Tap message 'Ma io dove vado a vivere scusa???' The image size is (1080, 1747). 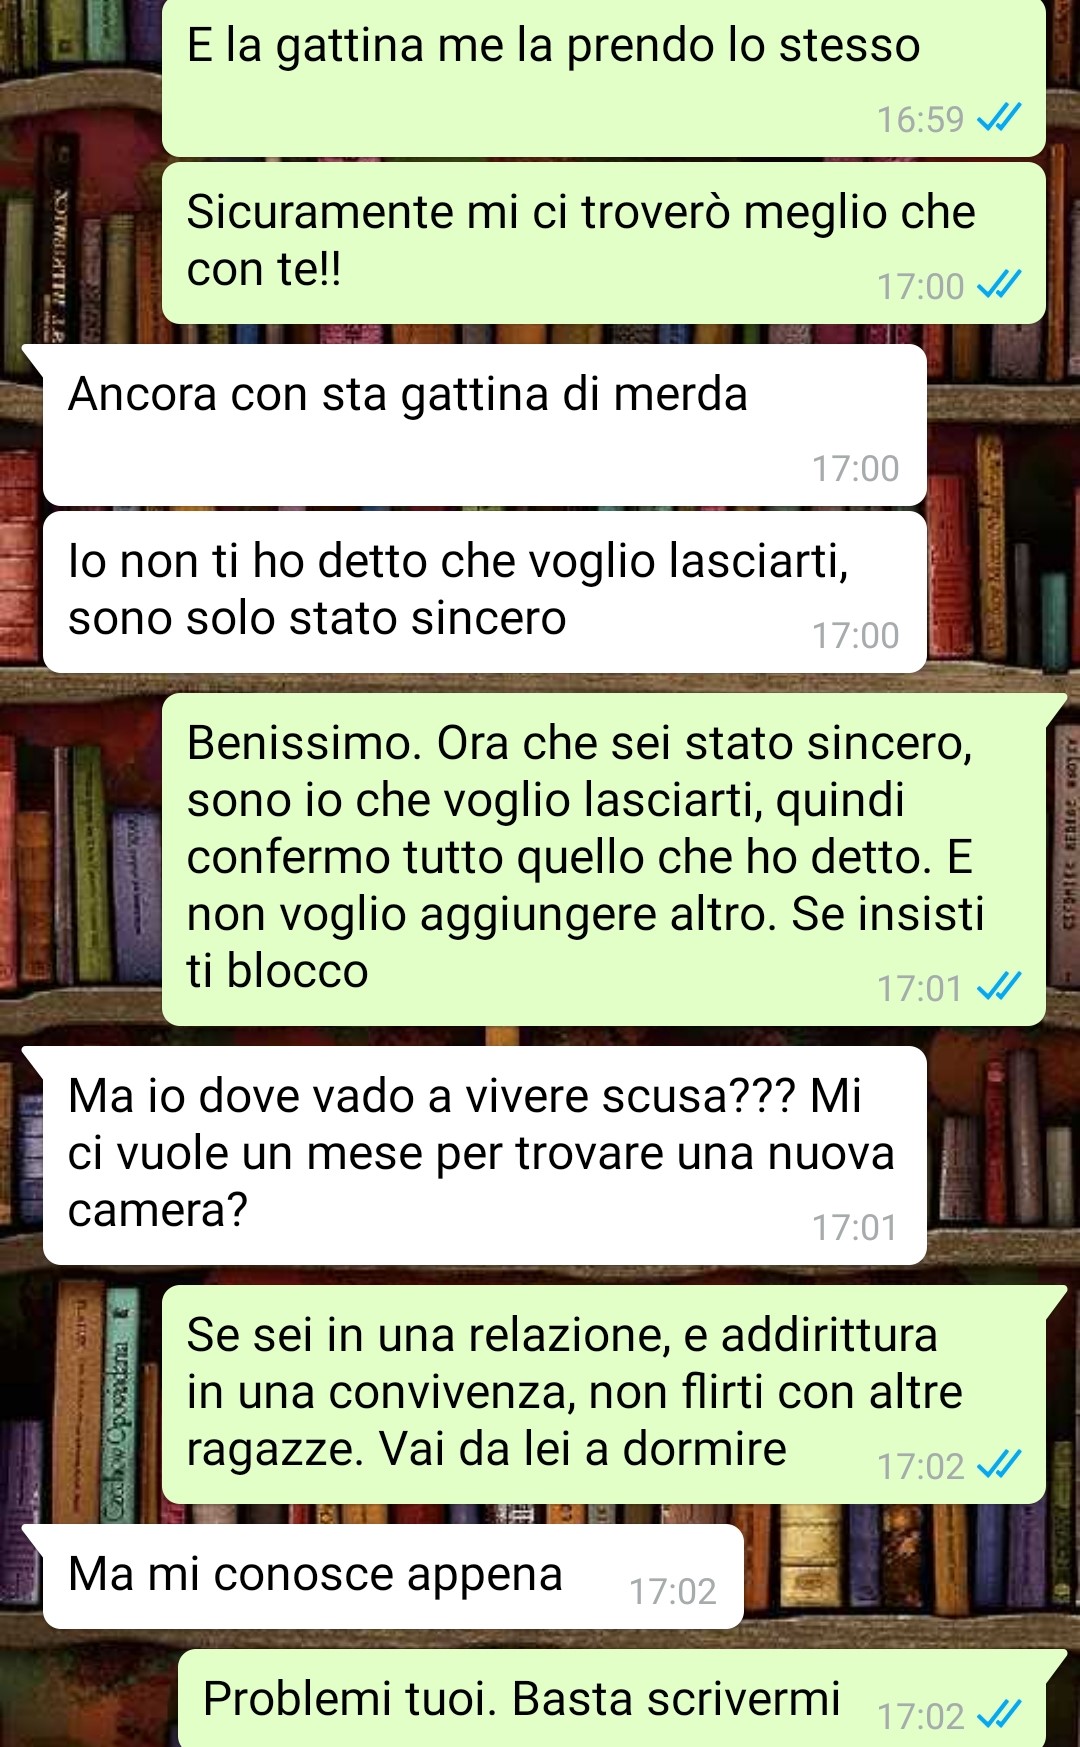(485, 1155)
